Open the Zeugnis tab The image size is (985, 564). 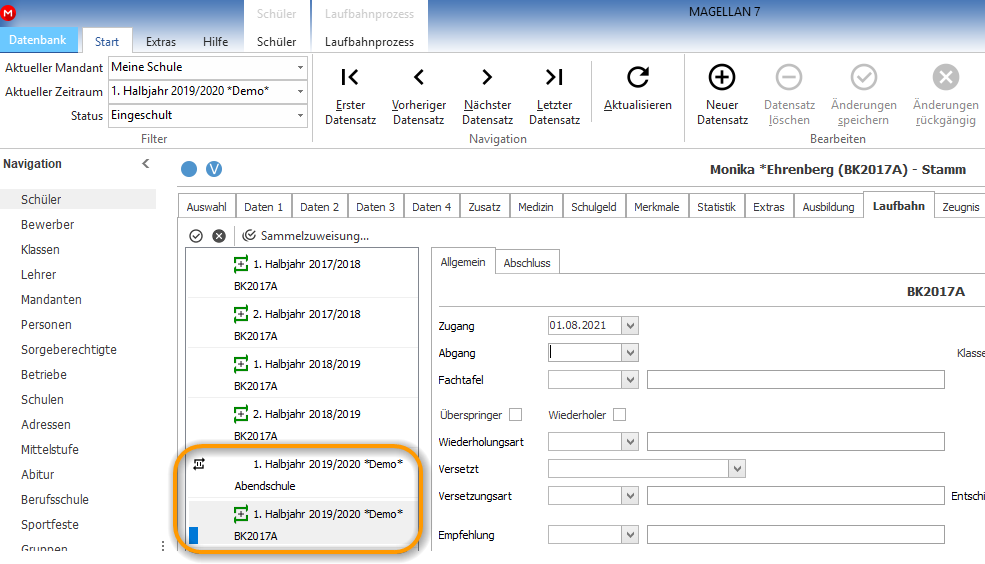[961, 207]
